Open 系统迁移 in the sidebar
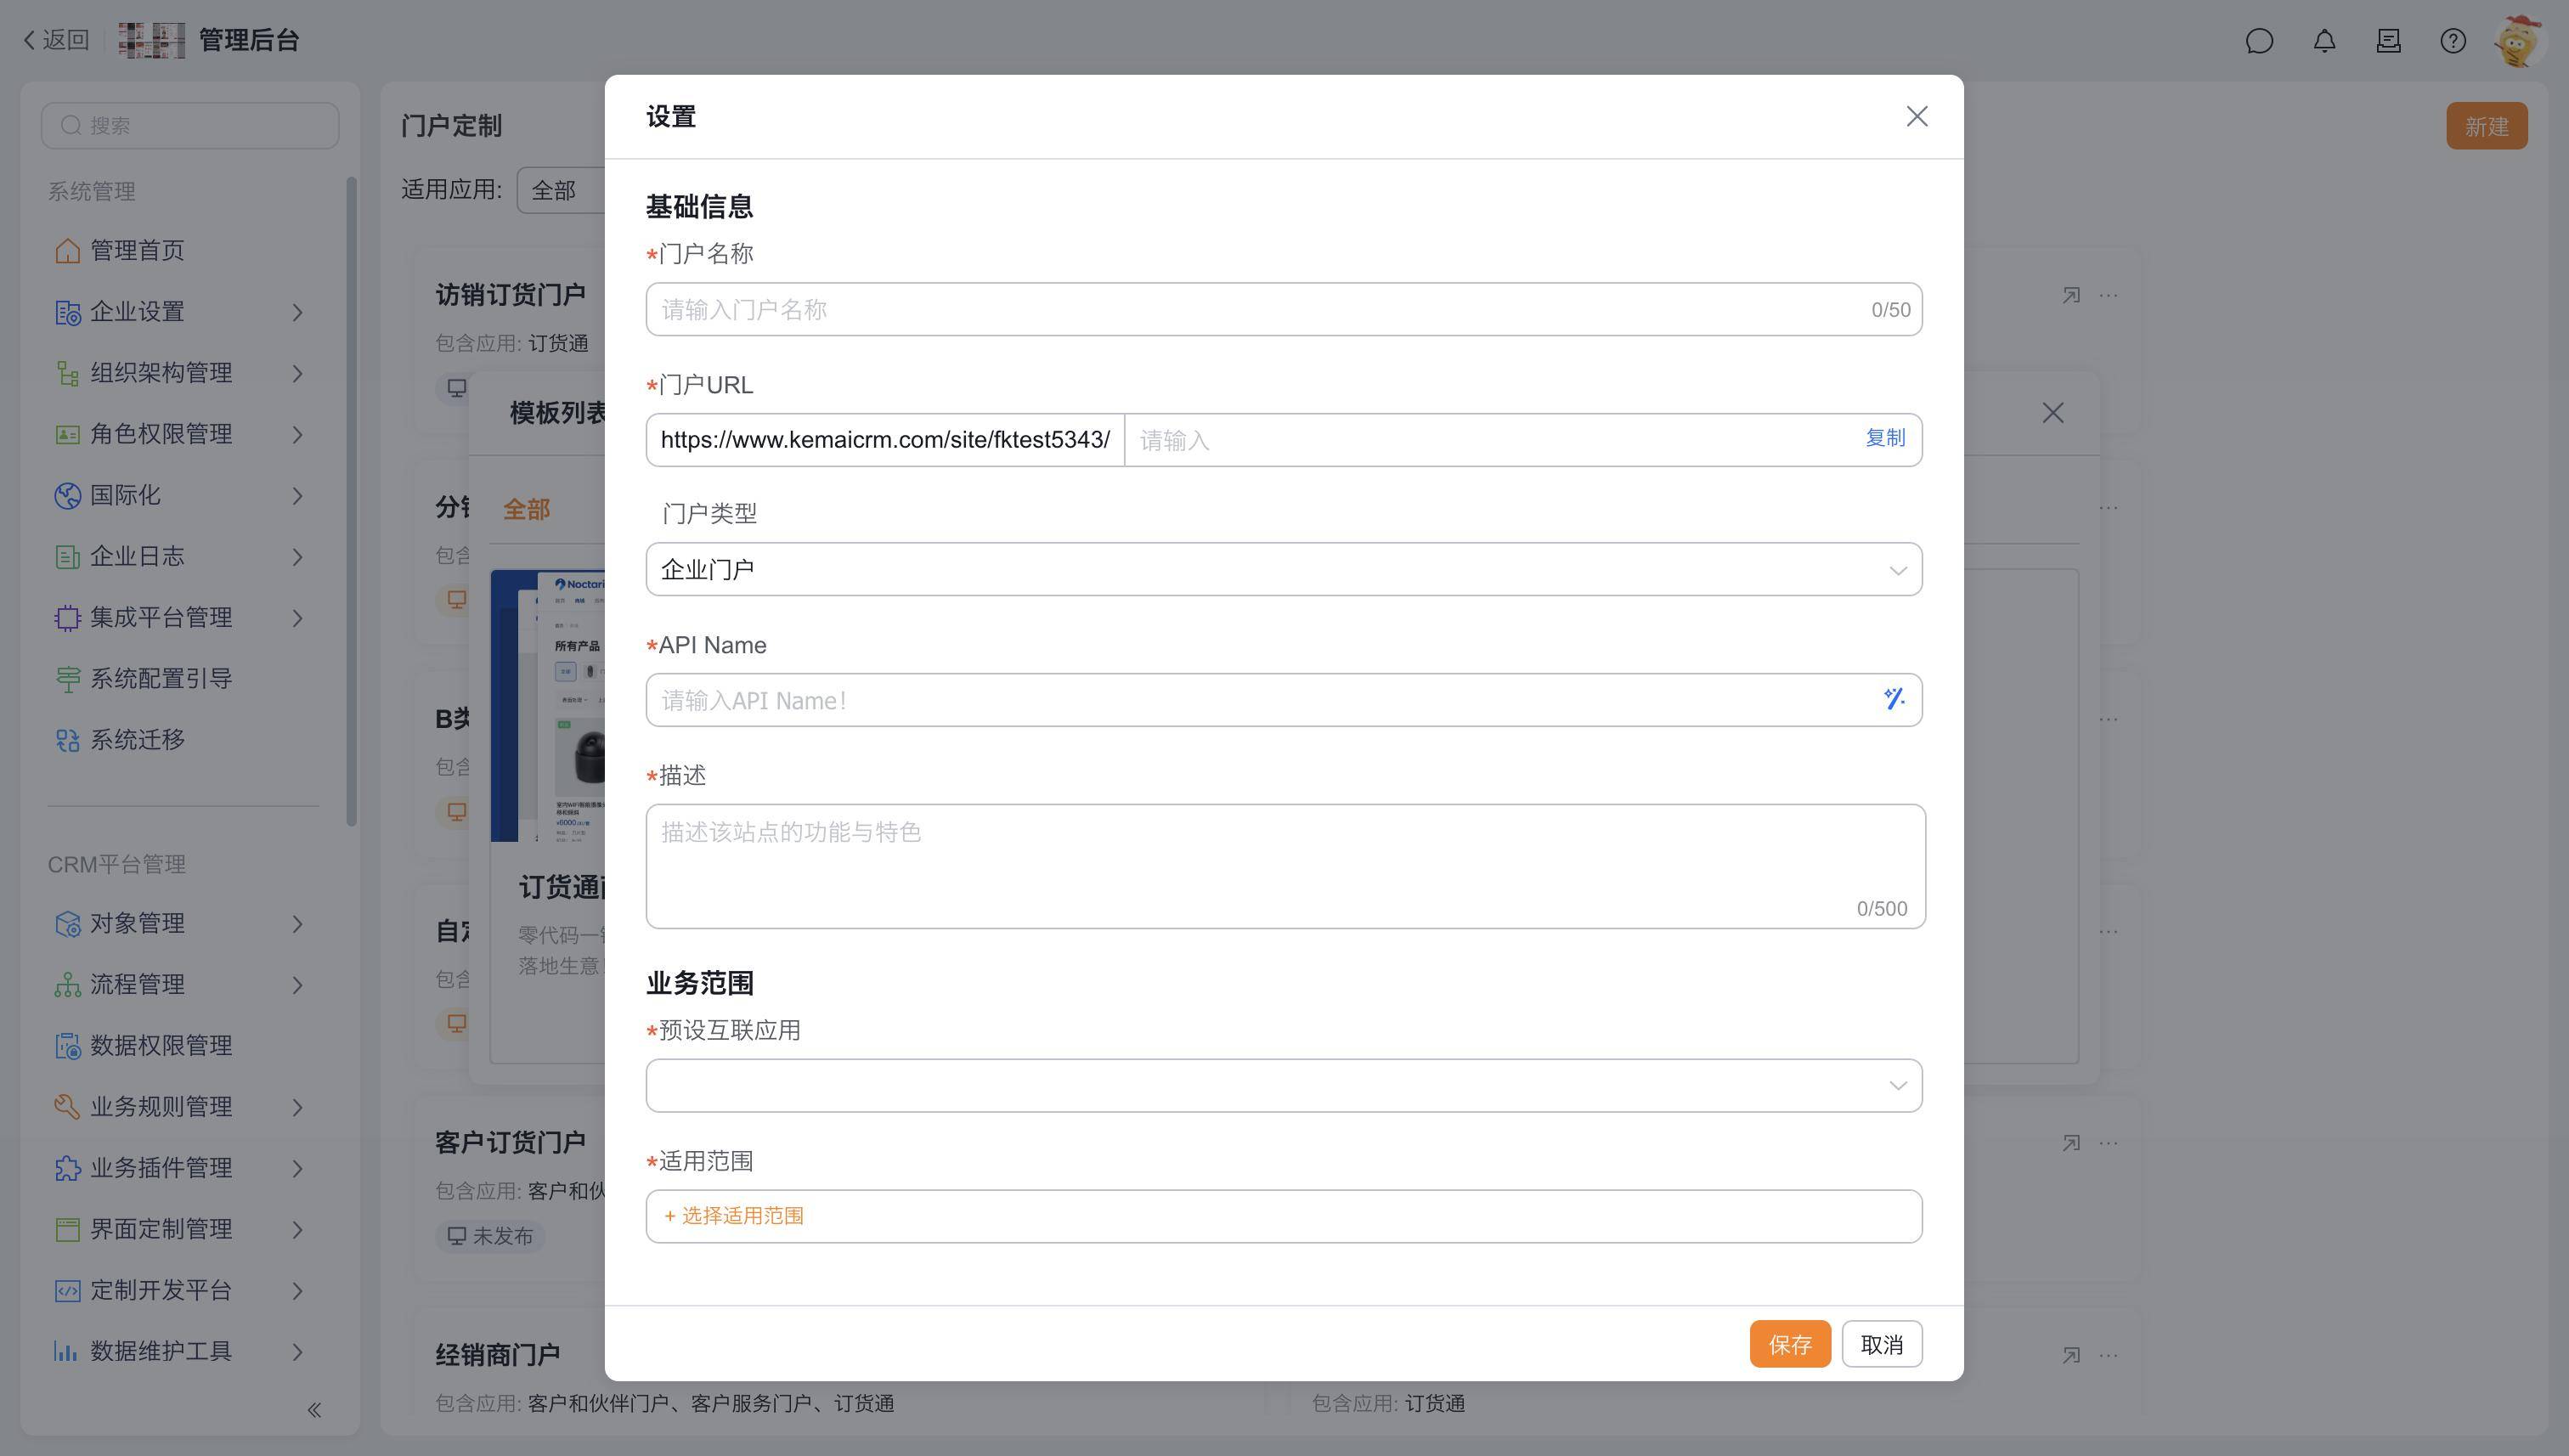2569x1456 pixels. point(137,740)
